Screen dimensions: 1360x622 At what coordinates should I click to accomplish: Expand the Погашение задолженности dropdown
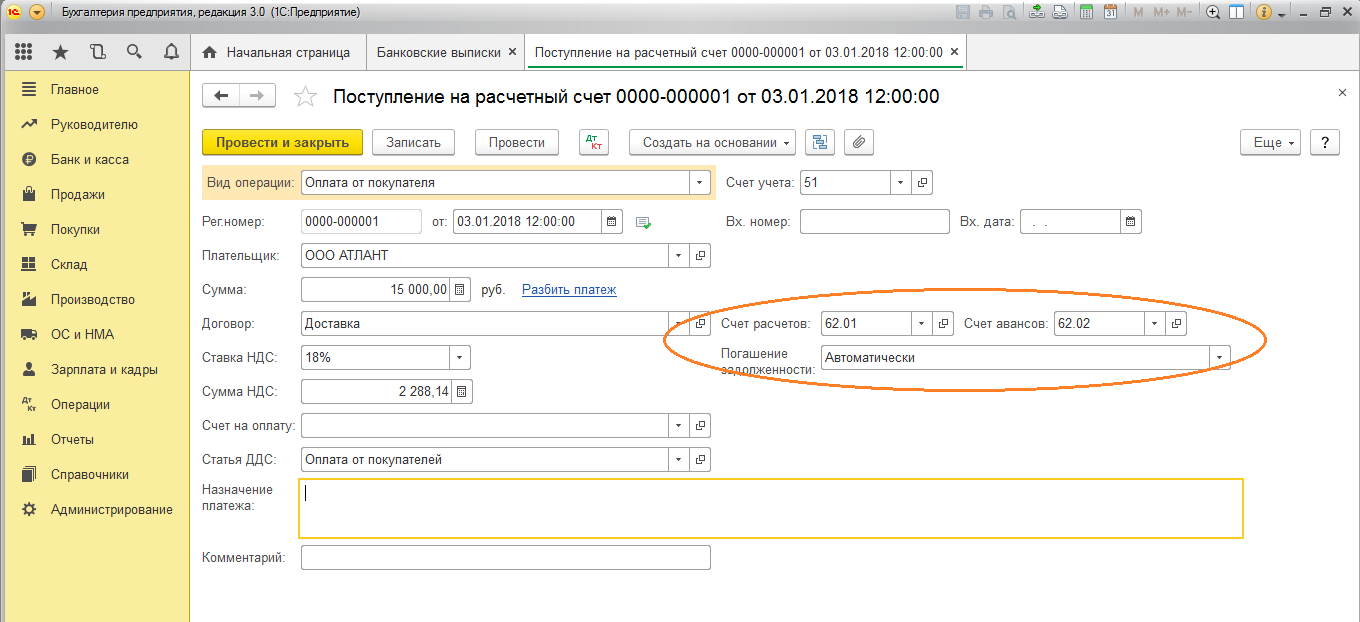[1219, 357]
